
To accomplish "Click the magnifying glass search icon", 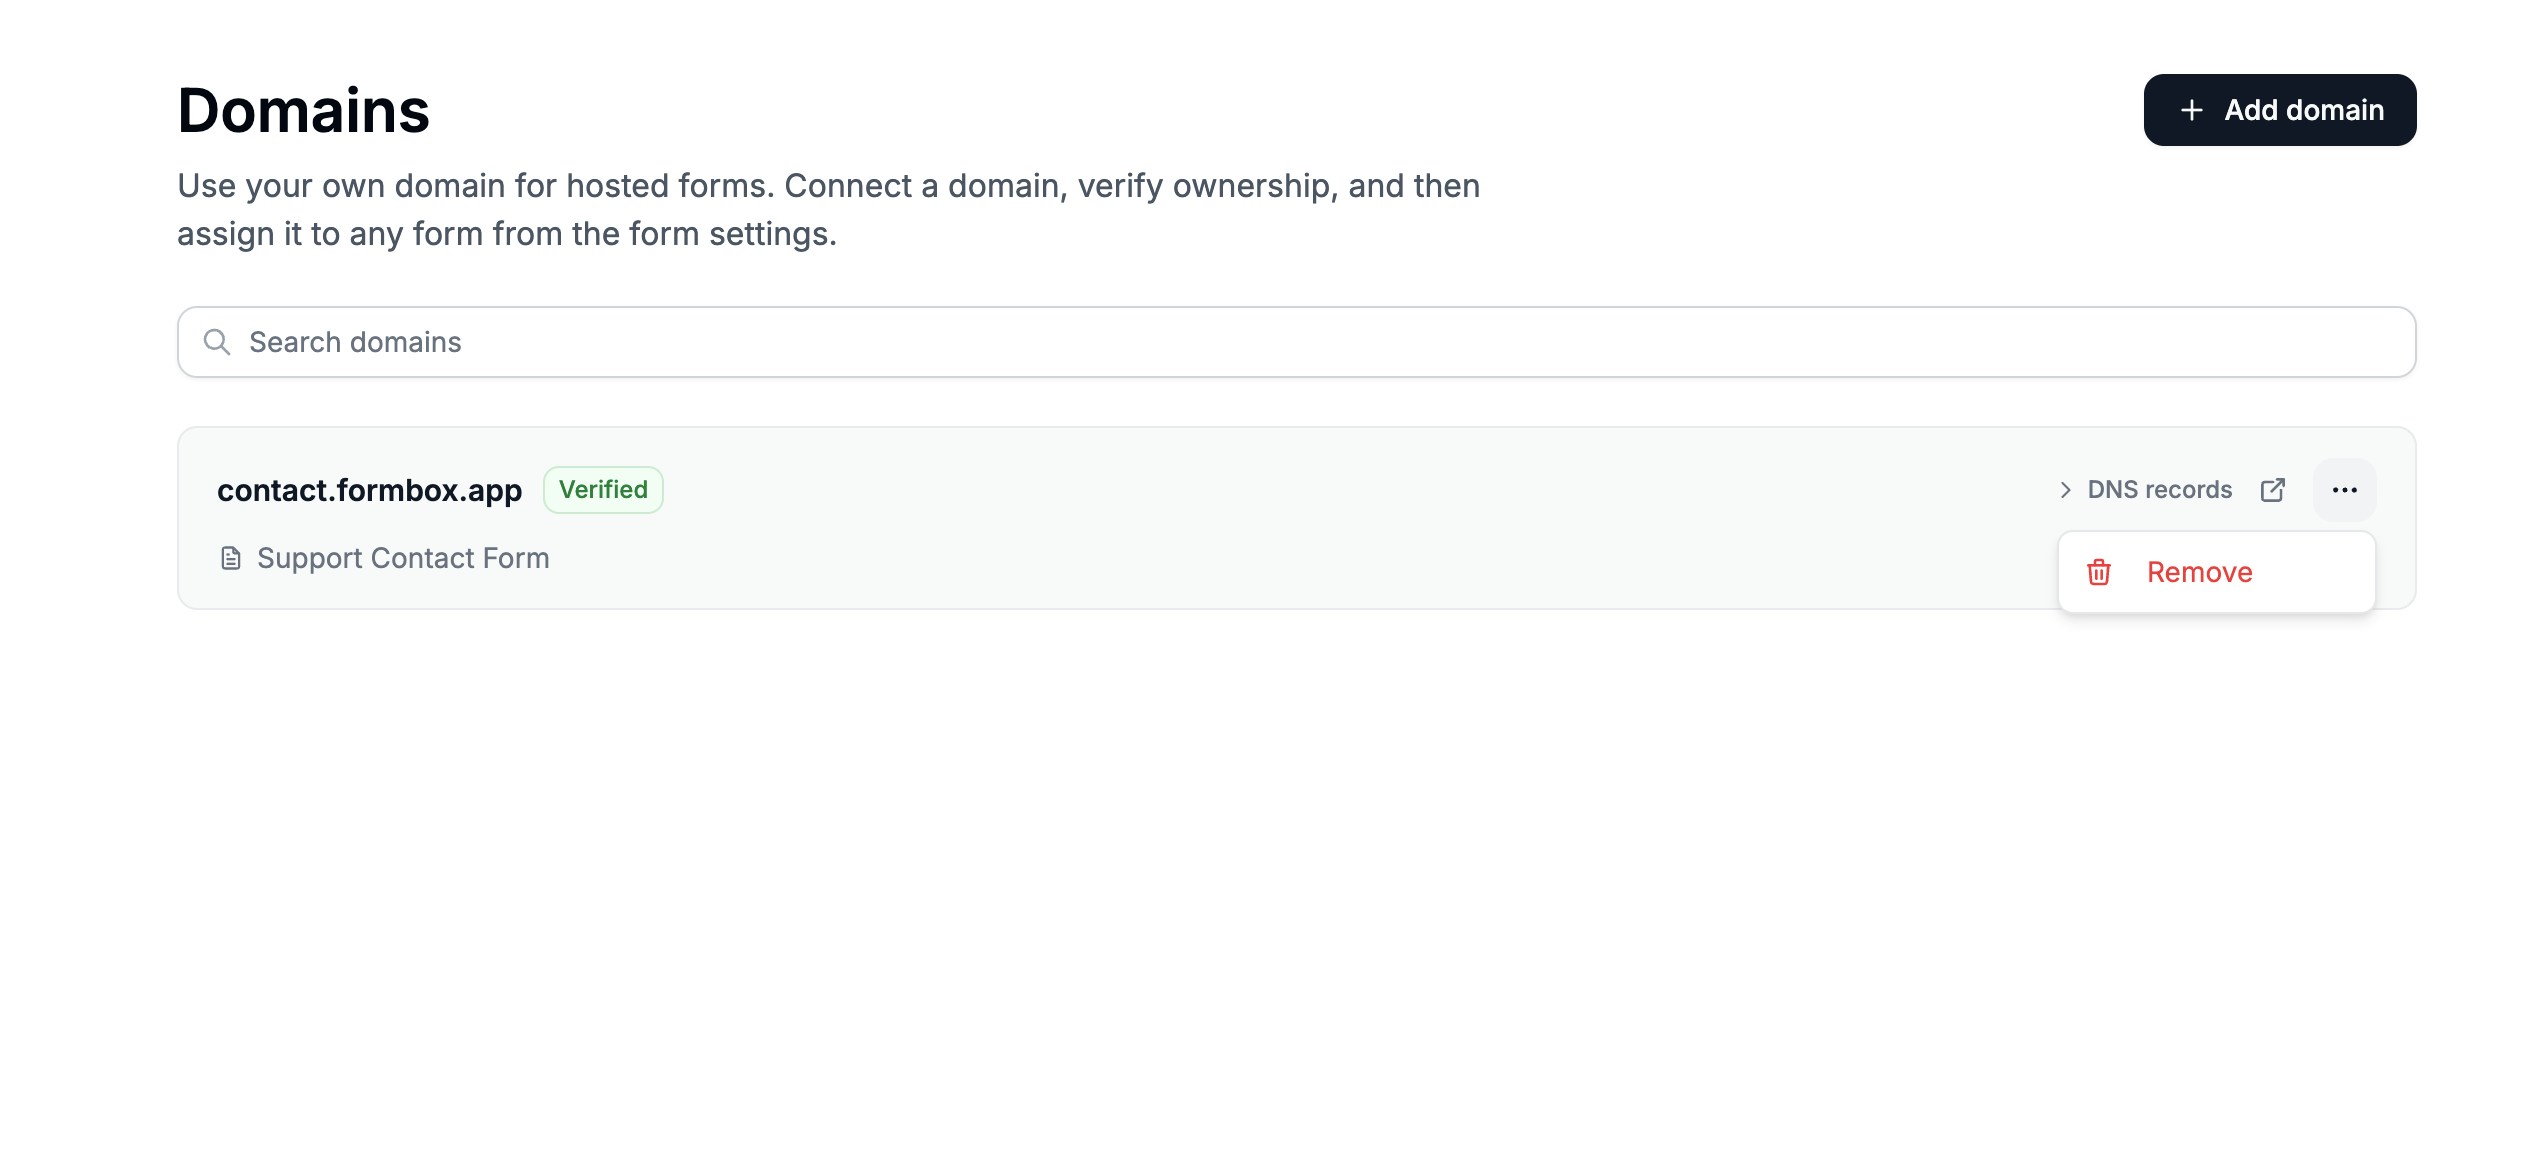I will coord(217,342).
